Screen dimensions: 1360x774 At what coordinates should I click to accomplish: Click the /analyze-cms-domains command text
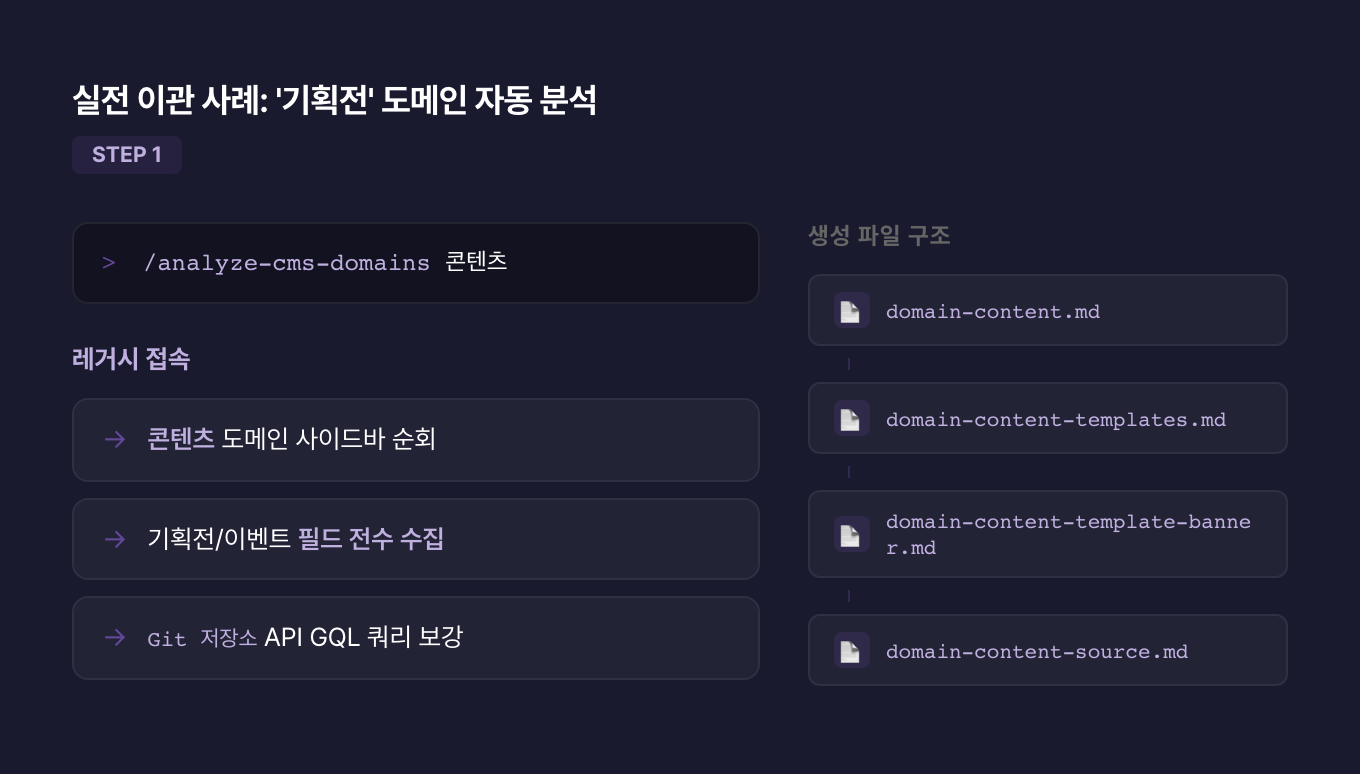(287, 263)
